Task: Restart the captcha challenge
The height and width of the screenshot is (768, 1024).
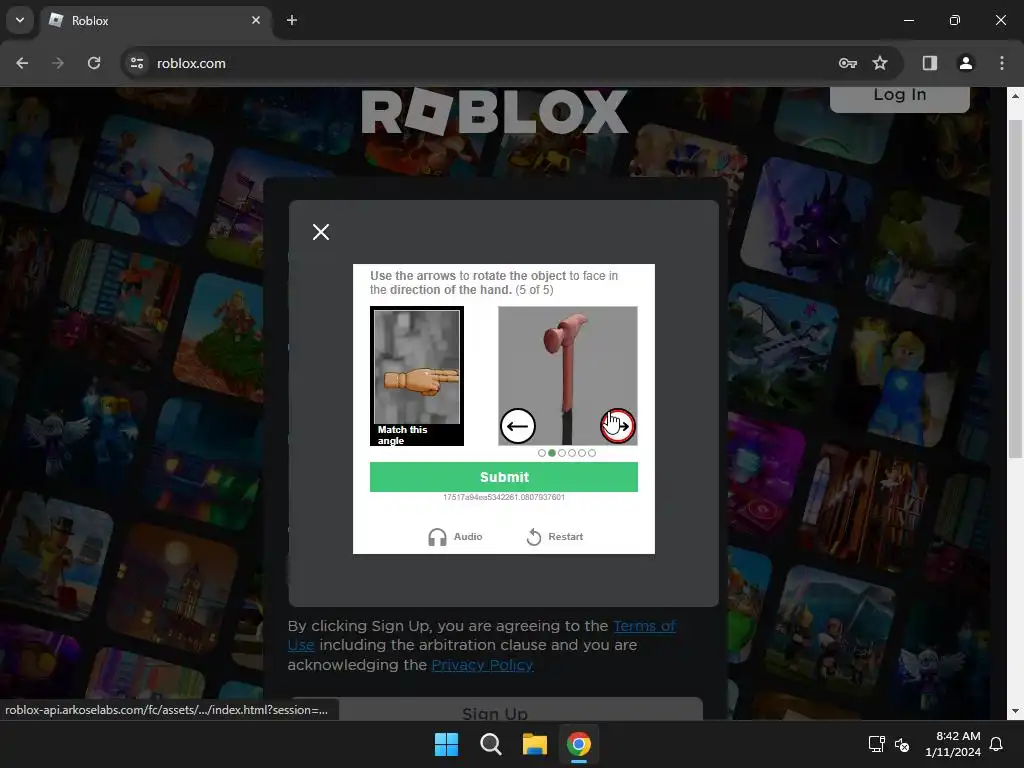Action: pos(554,537)
